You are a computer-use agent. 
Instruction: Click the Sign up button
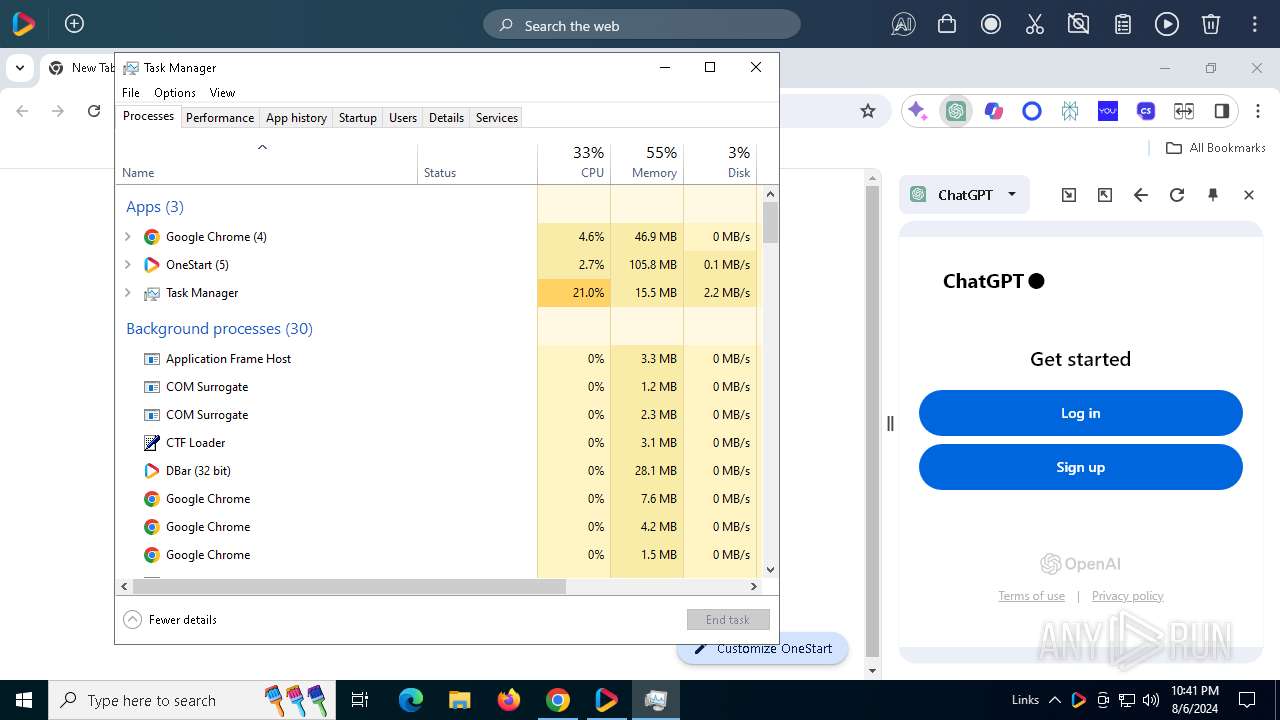point(1080,467)
